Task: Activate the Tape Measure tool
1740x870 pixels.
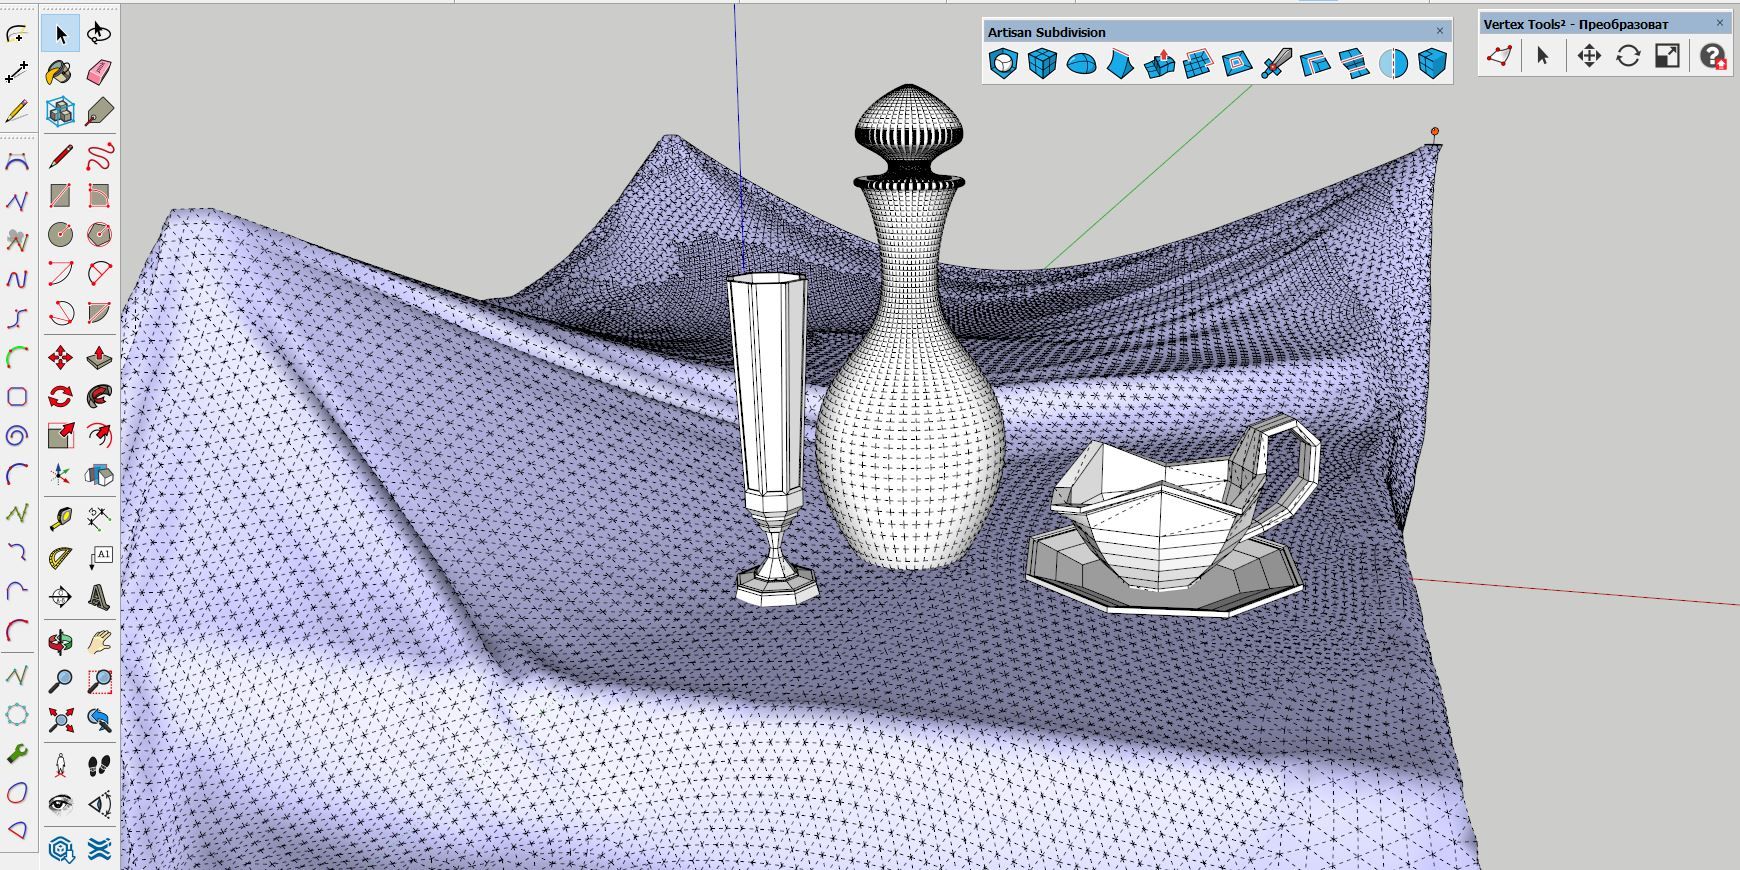Action: pyautogui.click(x=60, y=517)
